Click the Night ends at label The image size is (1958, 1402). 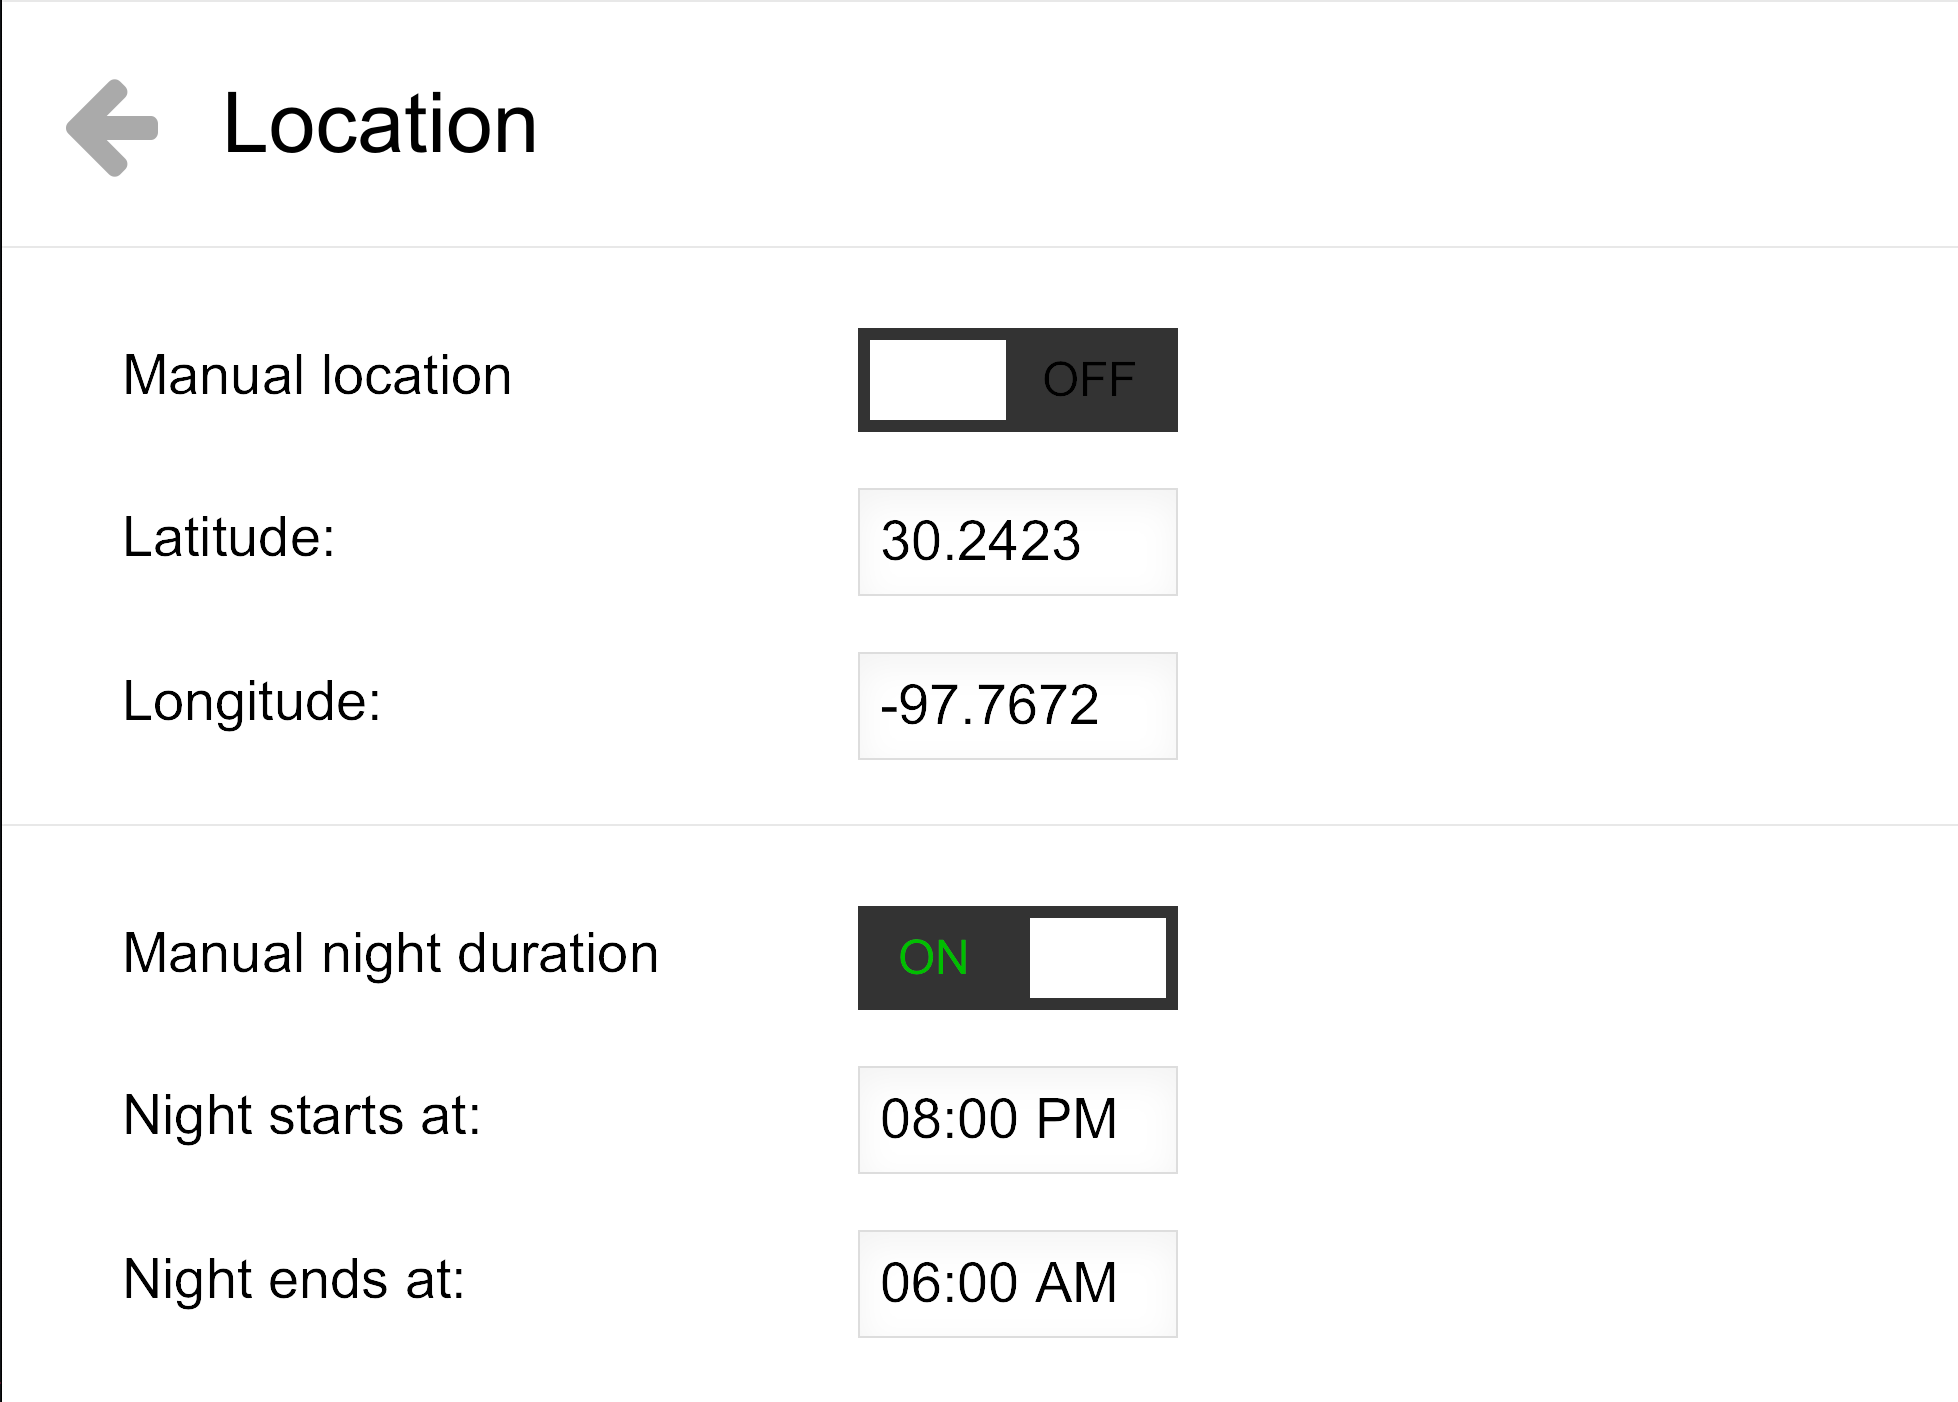(x=294, y=1280)
